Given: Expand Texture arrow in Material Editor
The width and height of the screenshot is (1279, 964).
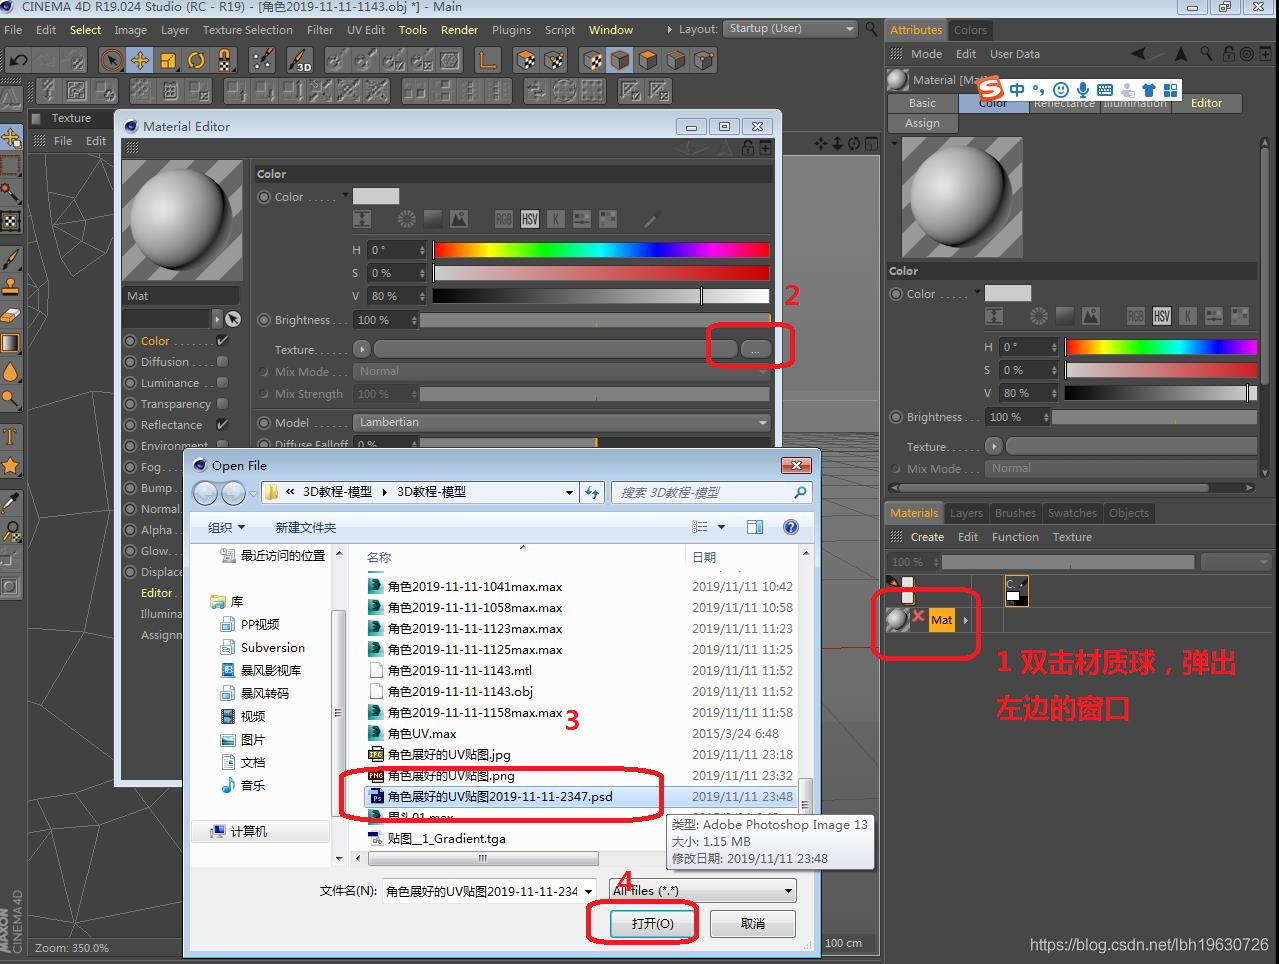Looking at the screenshot, I should 361,349.
